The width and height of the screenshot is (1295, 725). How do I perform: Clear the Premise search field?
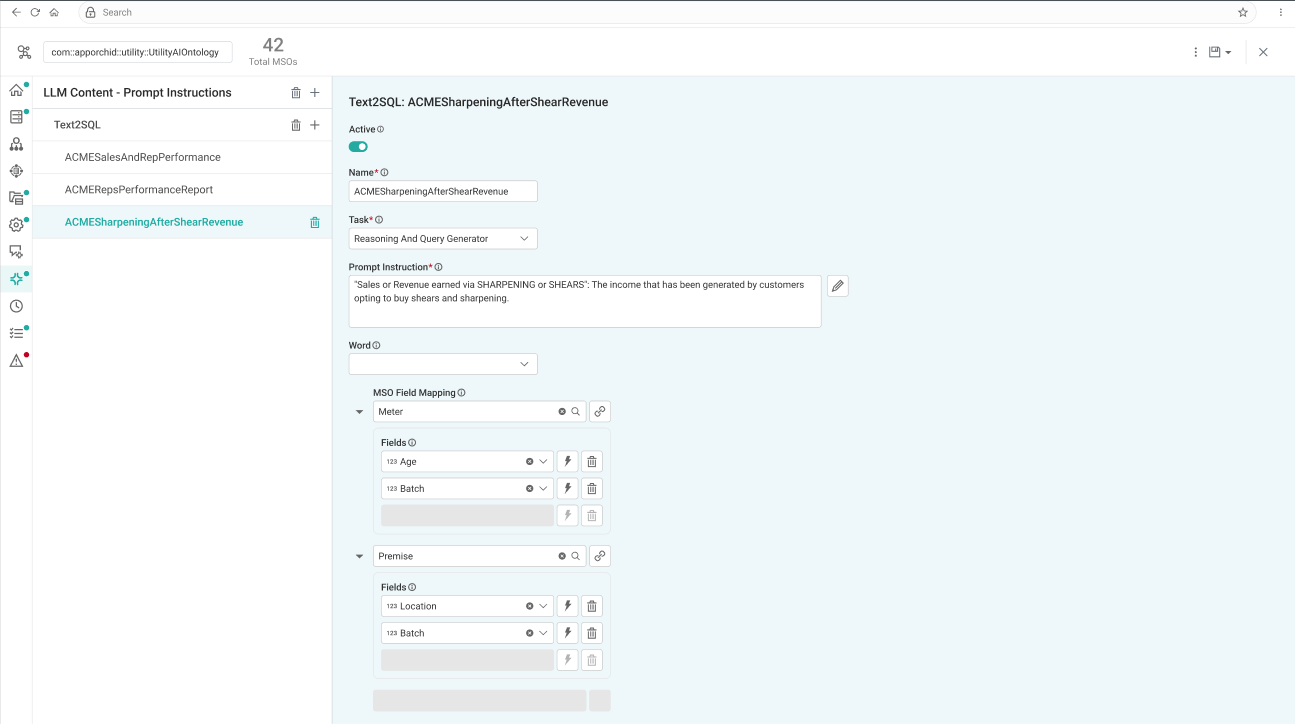pos(562,556)
